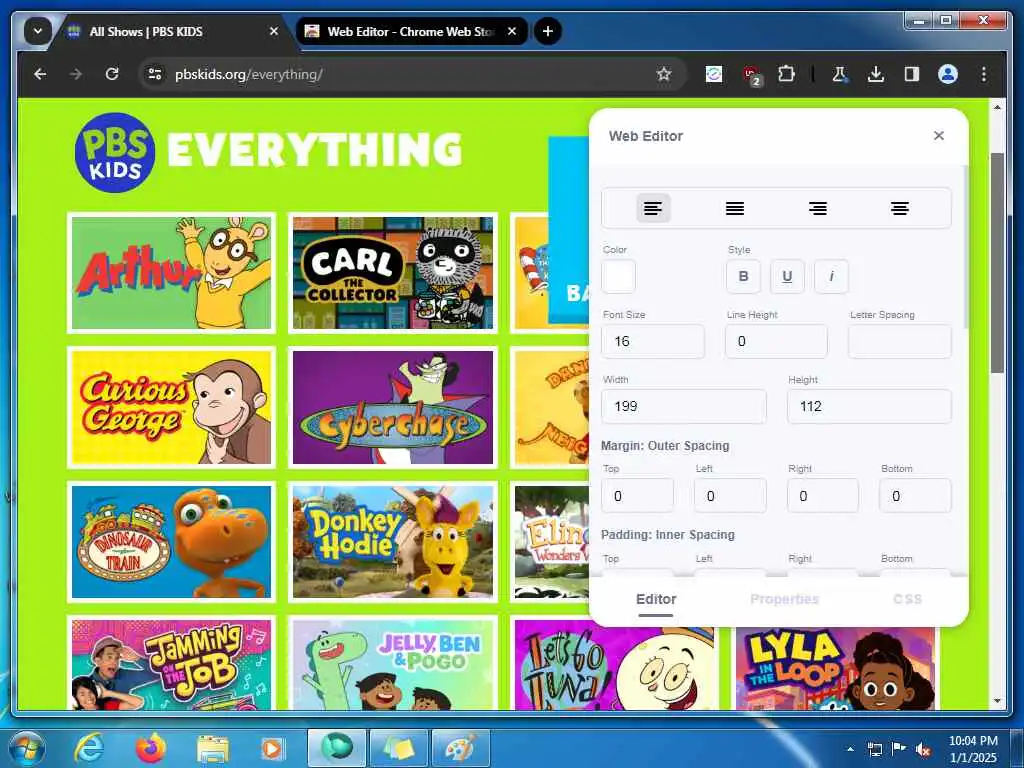Image resolution: width=1024 pixels, height=768 pixels.
Task: Open the Extensions puzzle menu
Action: pos(786,74)
